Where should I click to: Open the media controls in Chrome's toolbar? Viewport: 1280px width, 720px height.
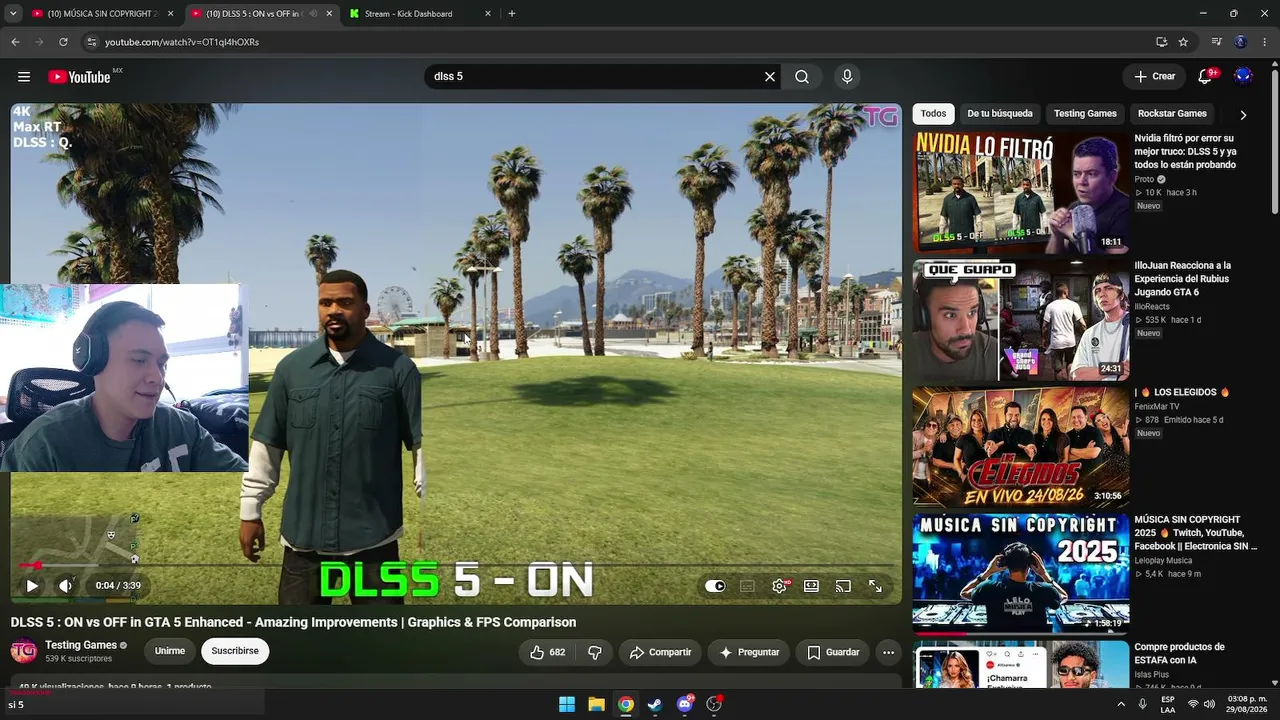tap(1216, 42)
